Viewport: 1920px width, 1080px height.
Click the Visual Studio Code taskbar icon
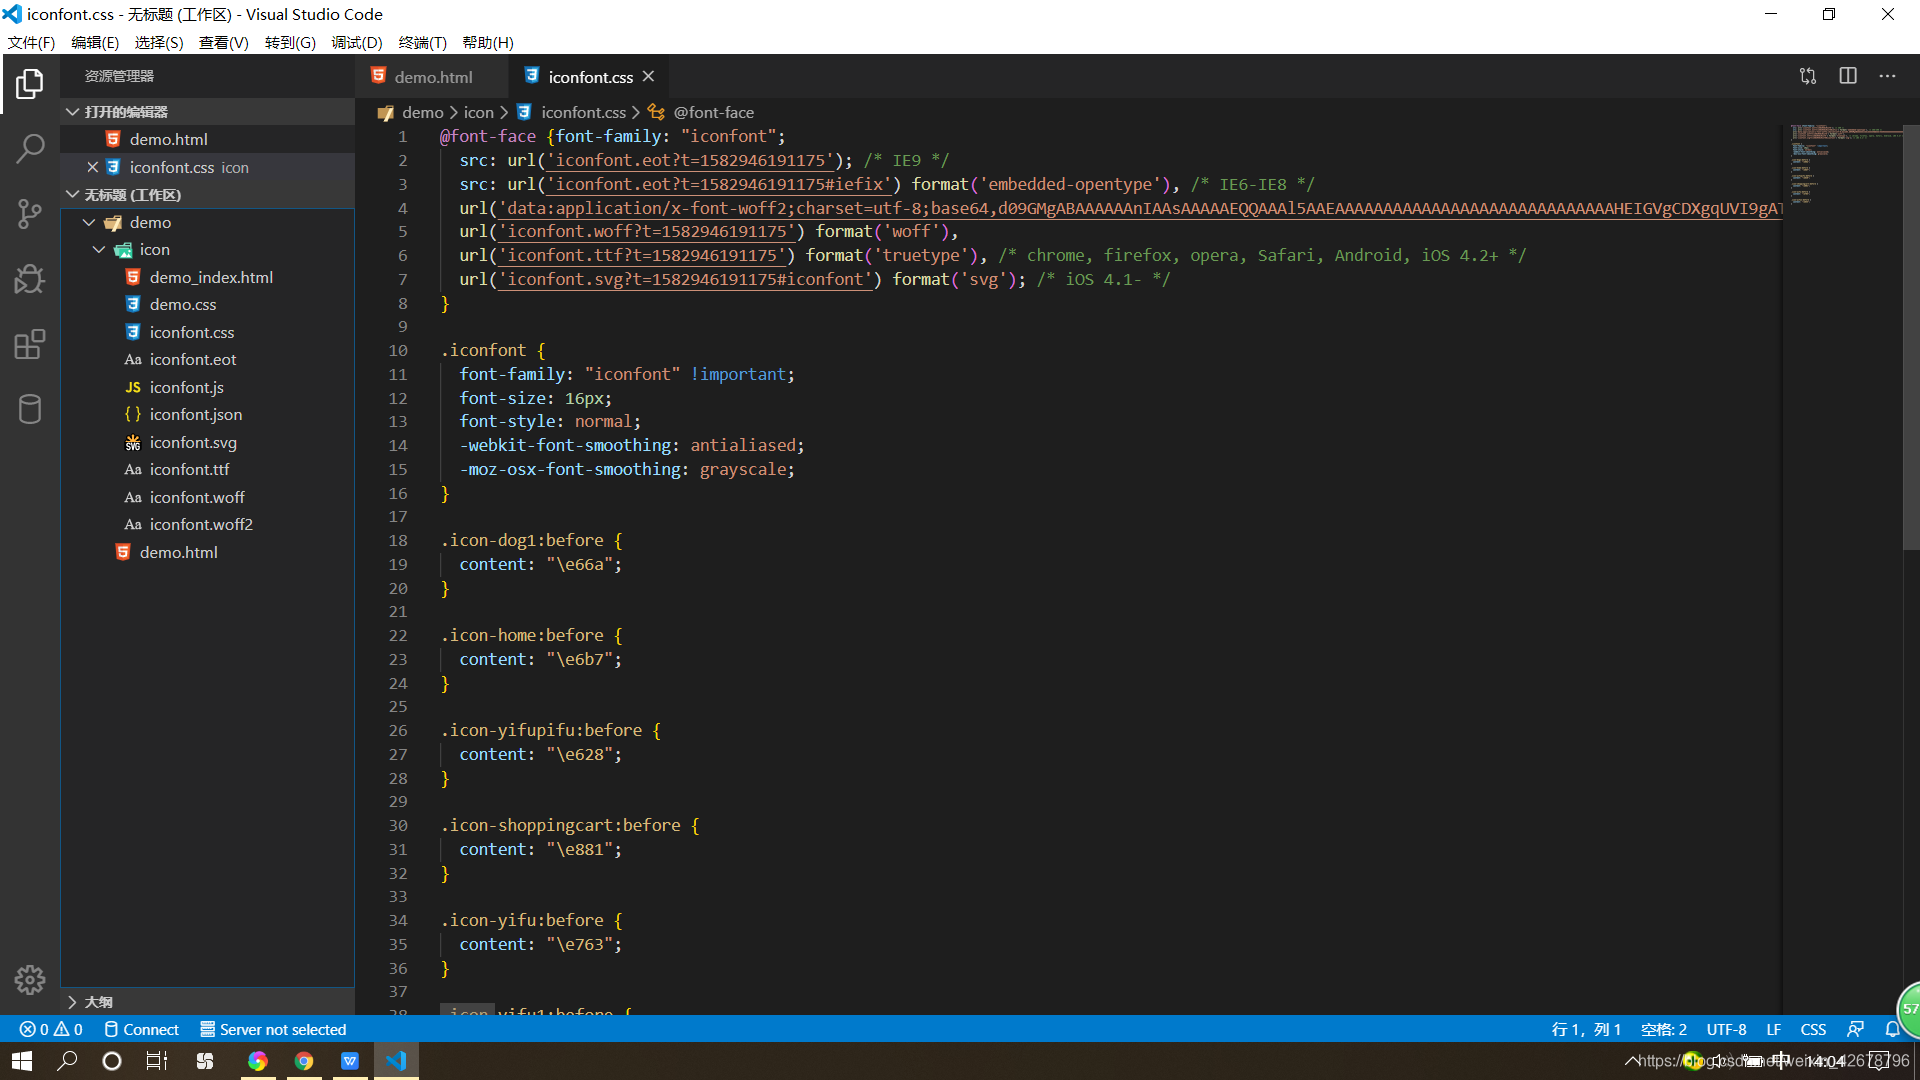coord(396,1061)
